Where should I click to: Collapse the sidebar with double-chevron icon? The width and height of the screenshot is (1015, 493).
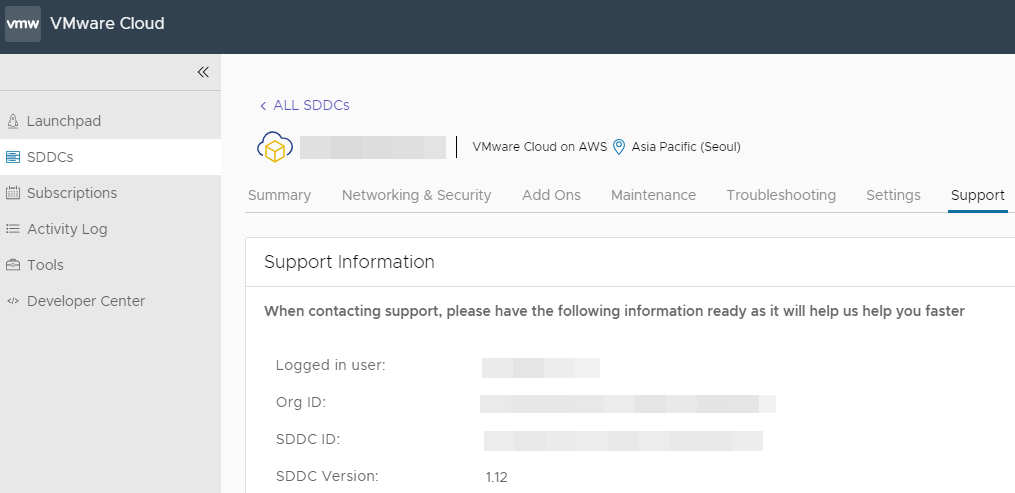203,72
